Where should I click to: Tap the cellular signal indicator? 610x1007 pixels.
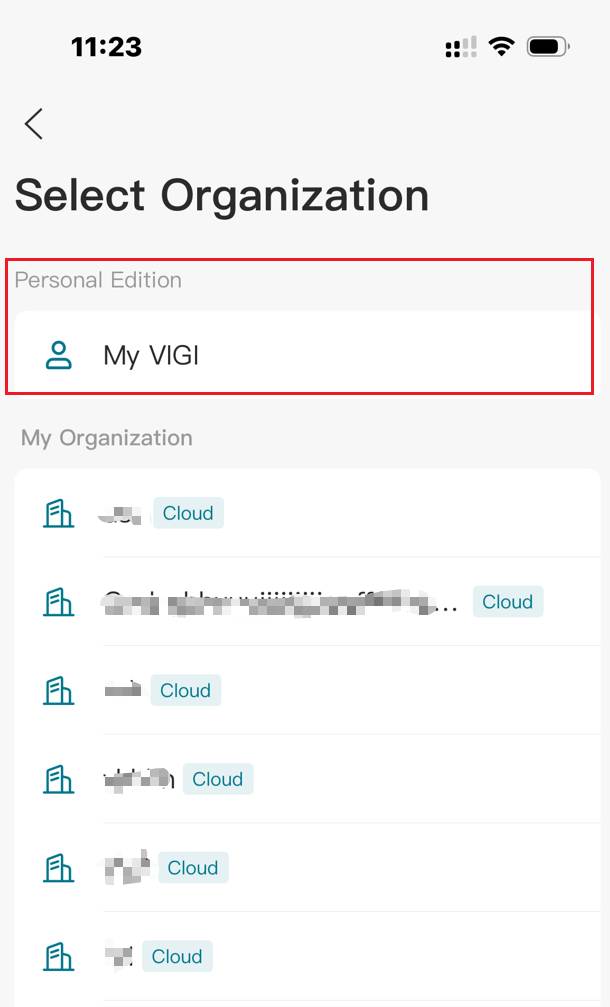click(459, 46)
